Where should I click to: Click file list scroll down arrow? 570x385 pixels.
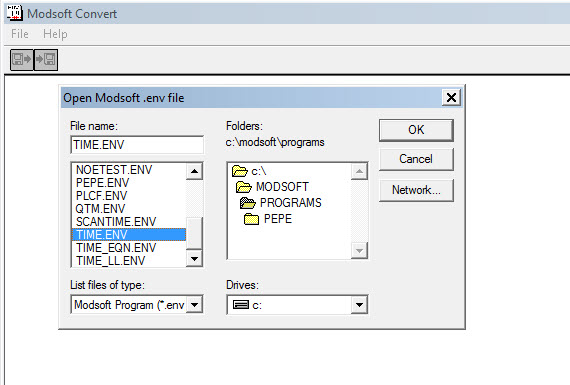tap(194, 258)
